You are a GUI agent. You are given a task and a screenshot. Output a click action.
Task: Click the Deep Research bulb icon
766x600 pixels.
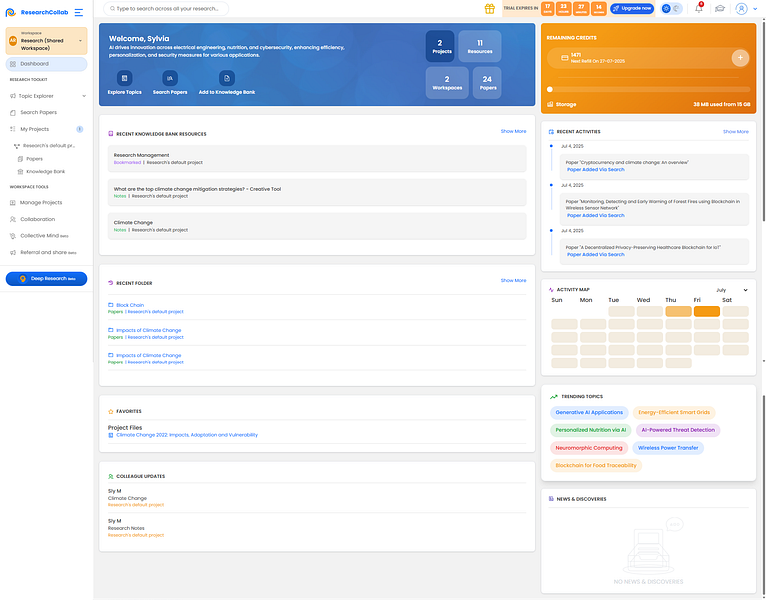[x=22, y=279]
